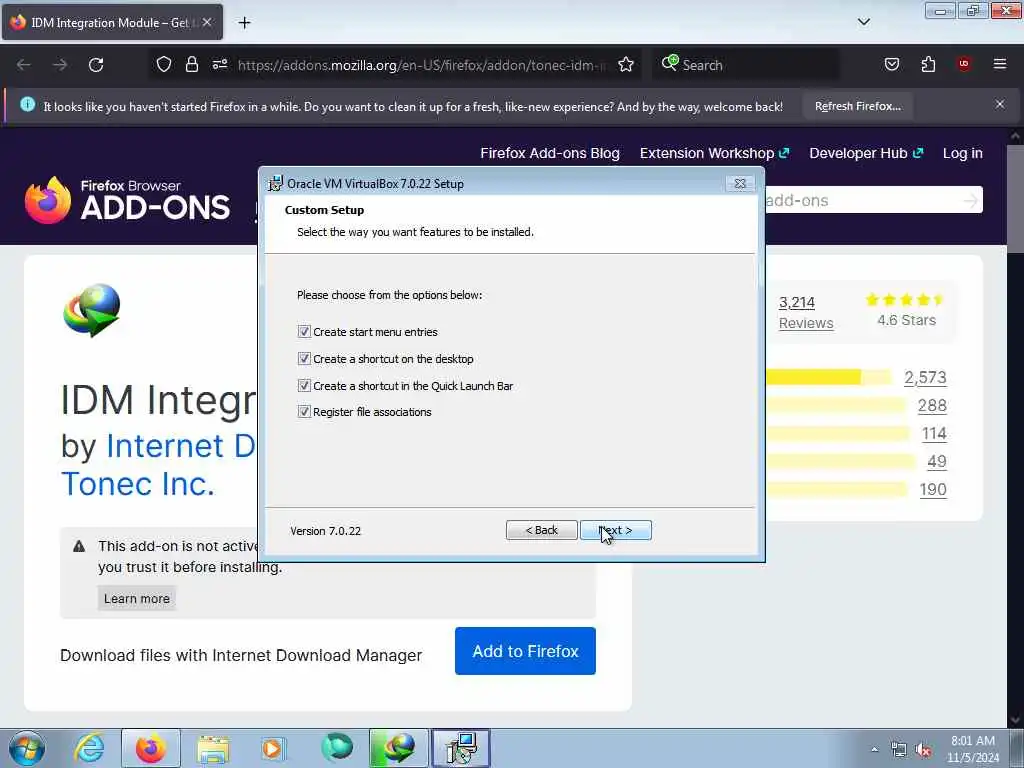Show site security padlock info
Viewport: 1024px width, 768px height.
[191, 64]
